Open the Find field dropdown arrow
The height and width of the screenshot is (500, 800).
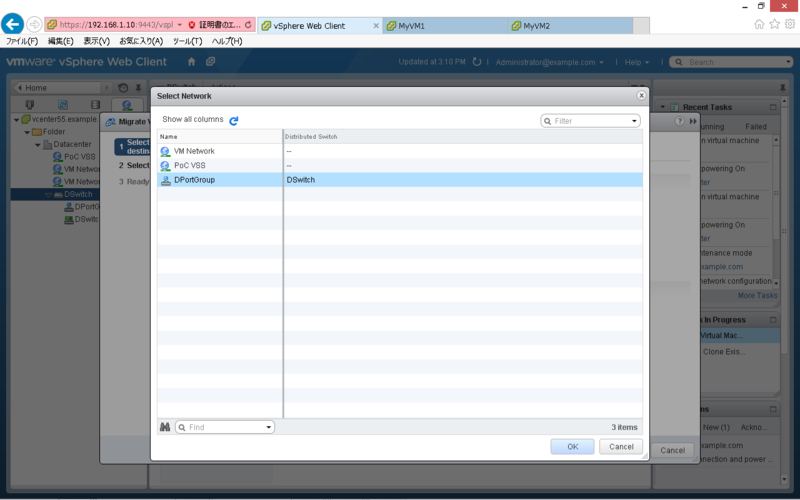click(269, 427)
